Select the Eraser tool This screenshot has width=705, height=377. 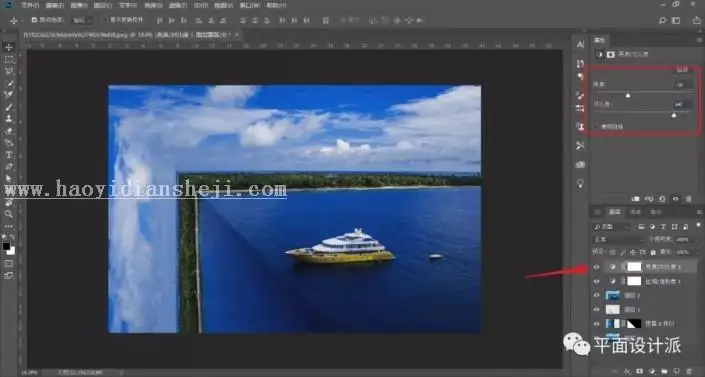coord(9,131)
